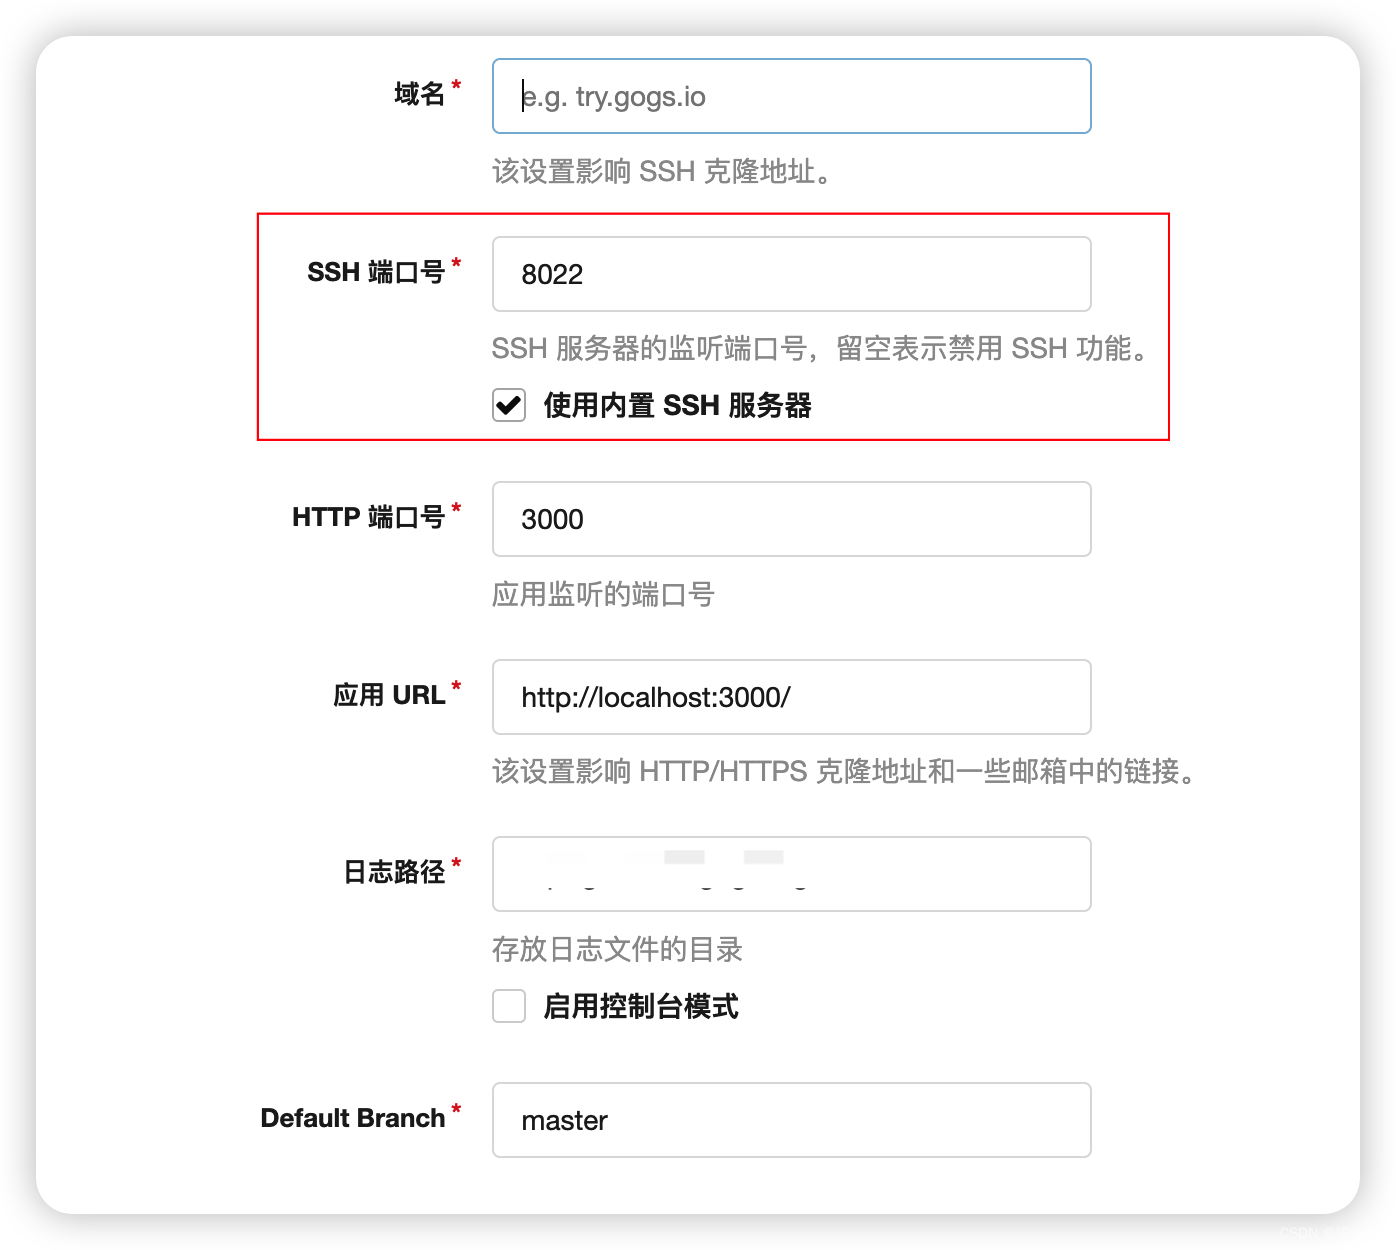
Task: Click the application URL input field
Action: coord(791,697)
